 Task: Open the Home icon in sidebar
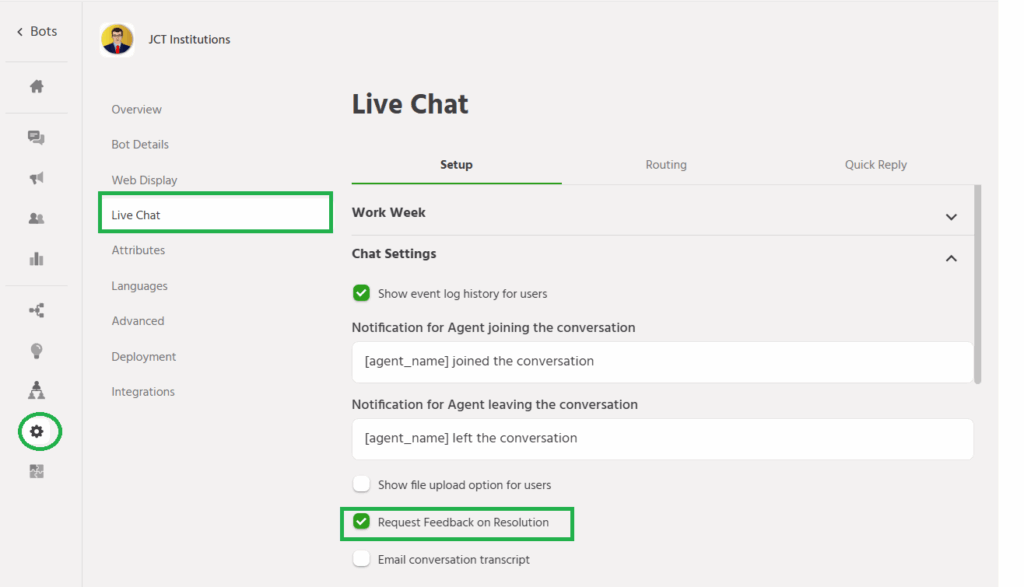pos(37,86)
